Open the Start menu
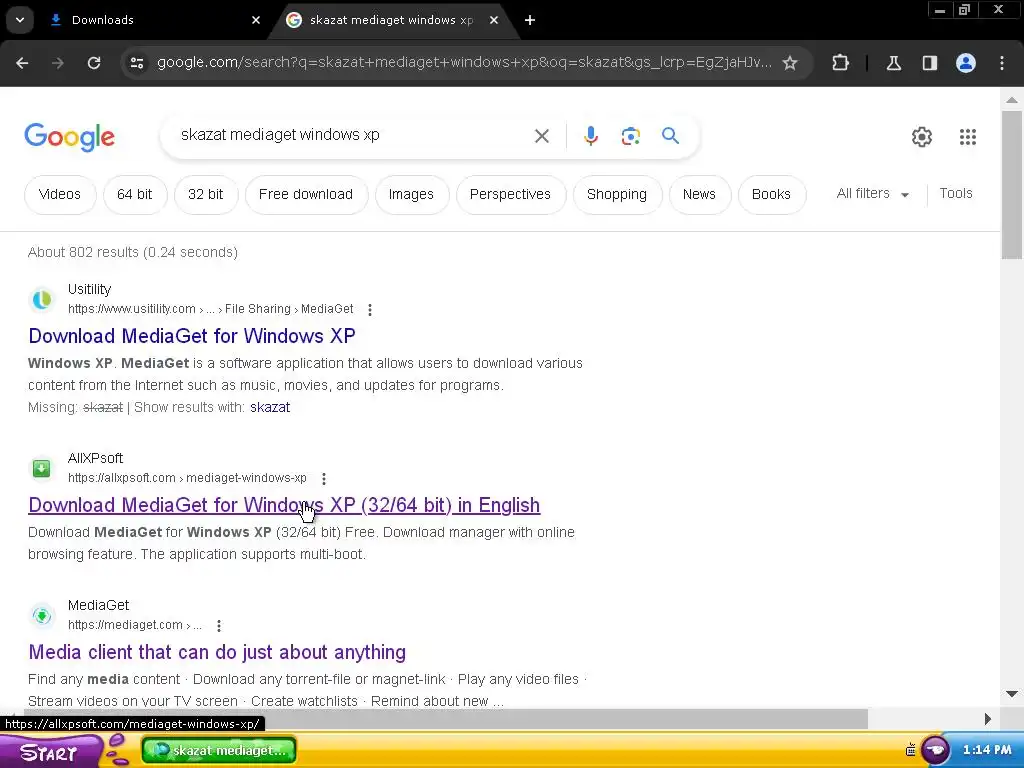 click(49, 752)
